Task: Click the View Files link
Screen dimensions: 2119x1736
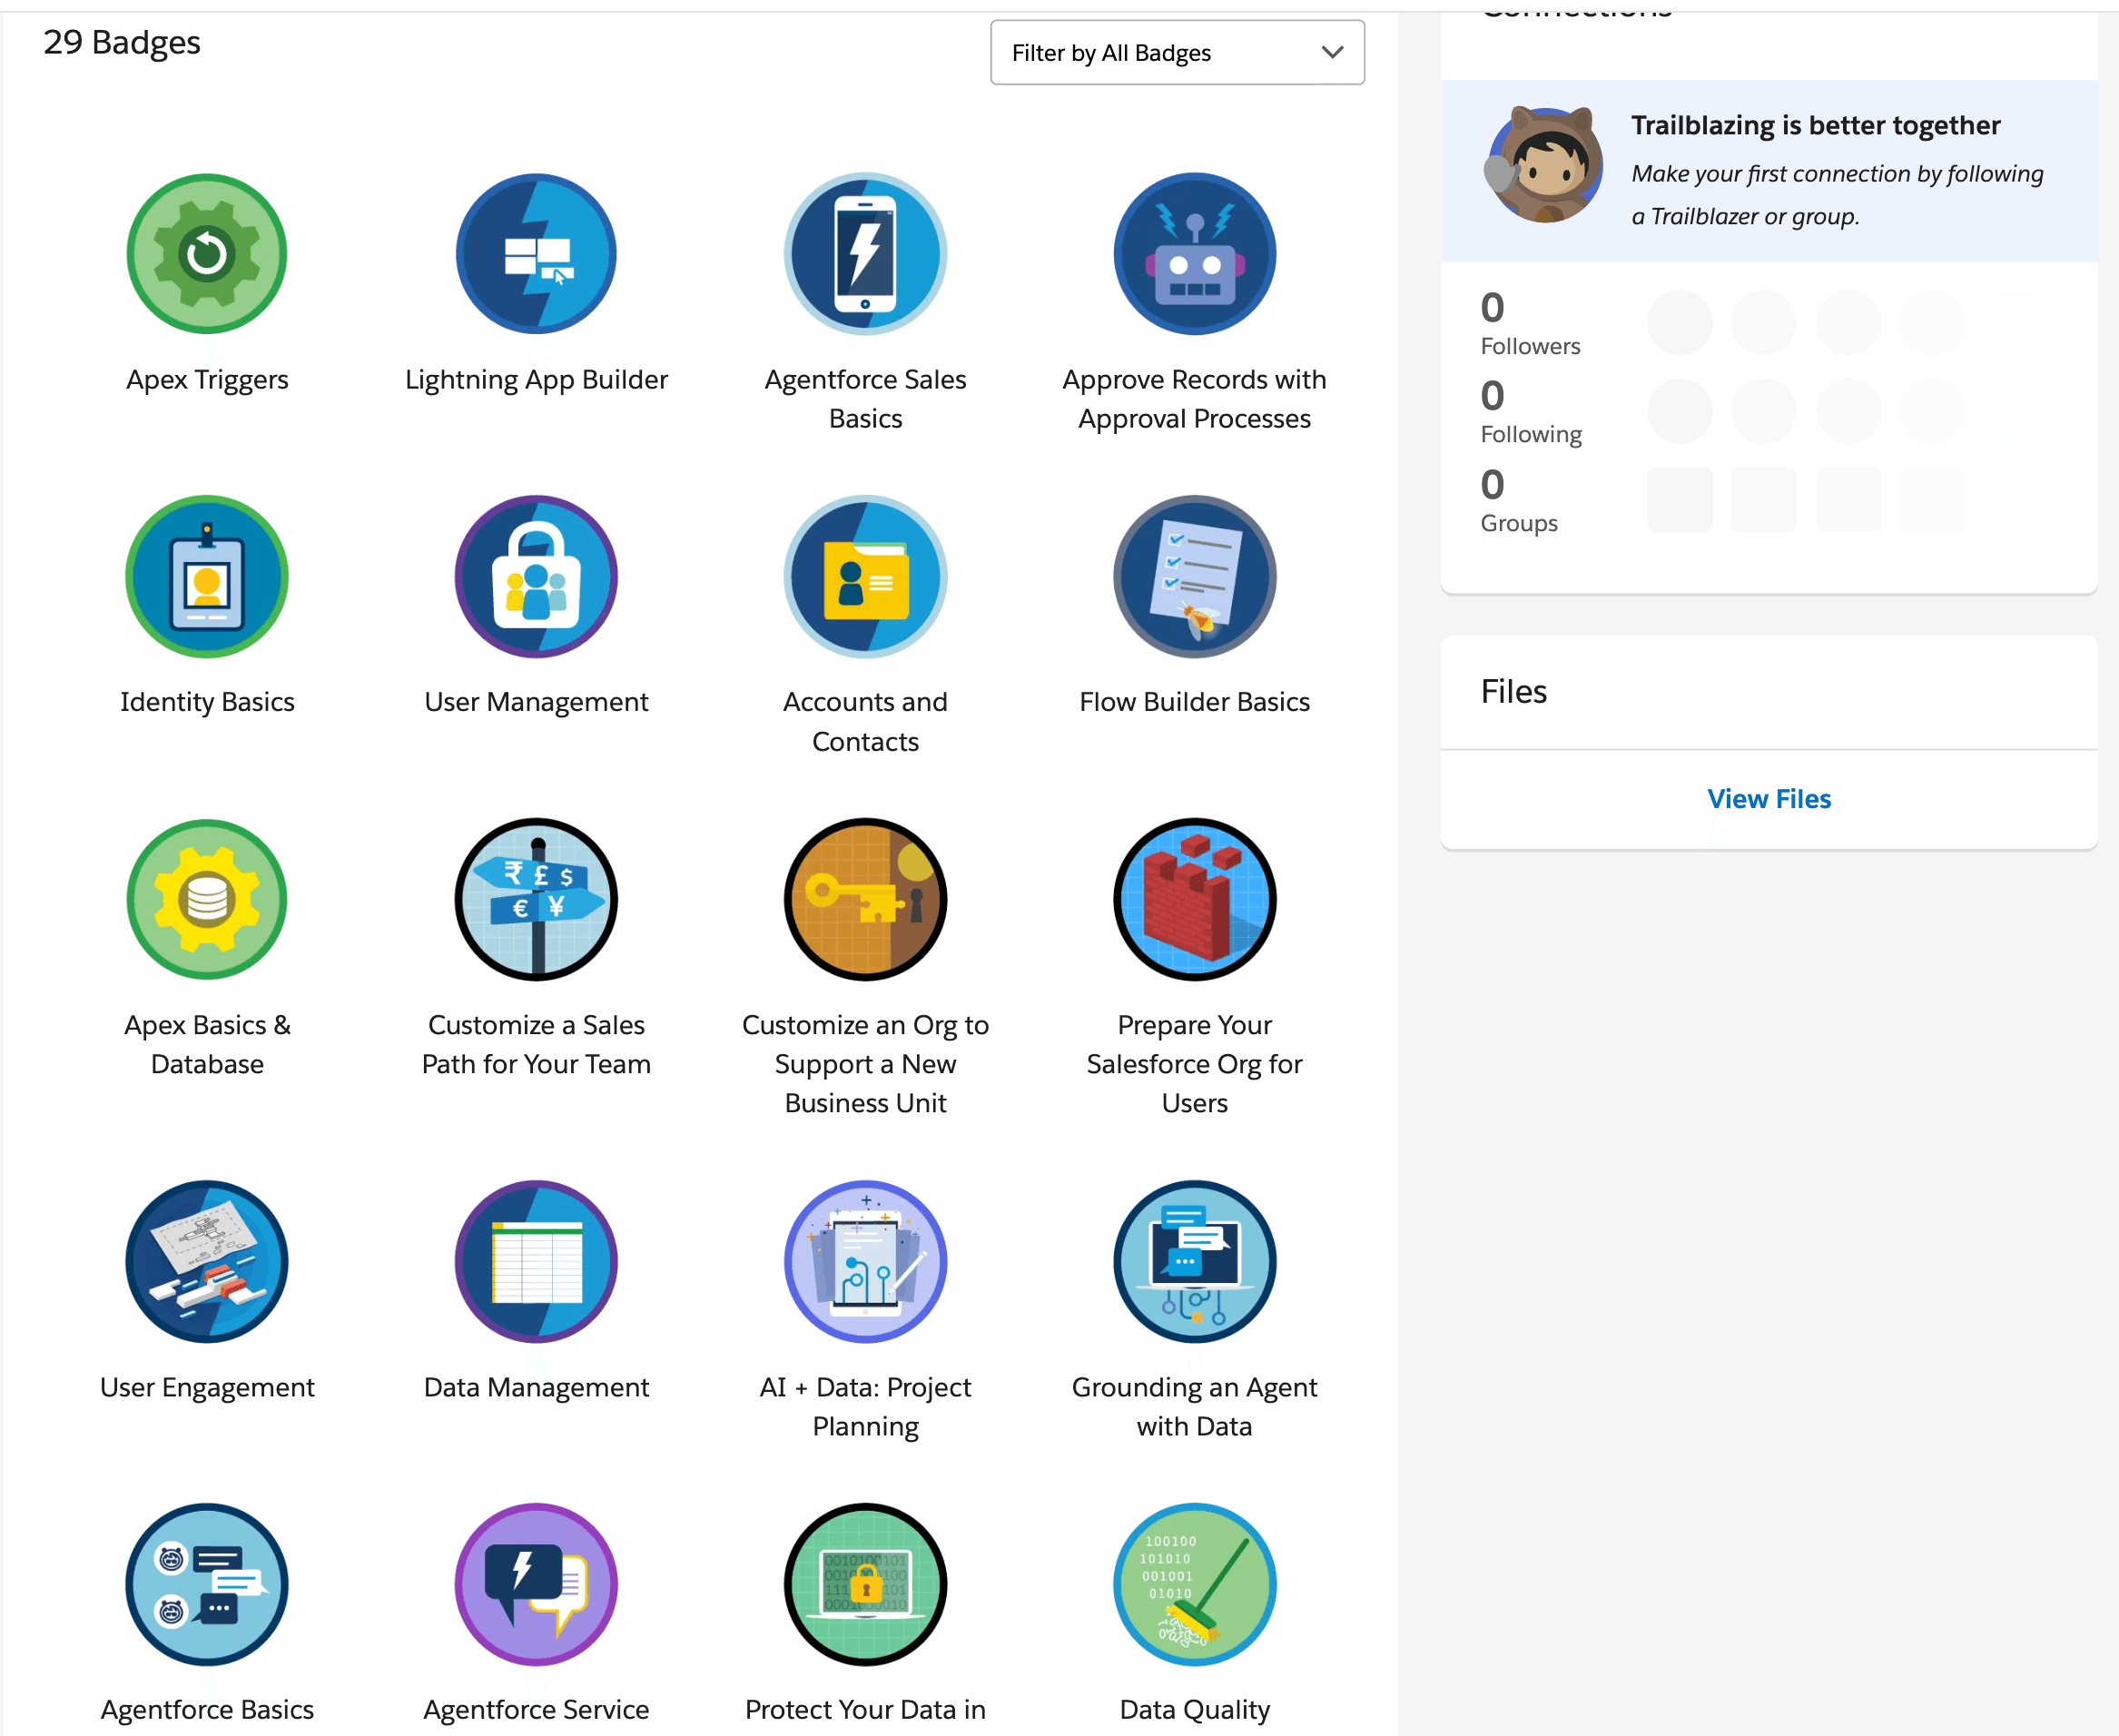Action: 1768,798
